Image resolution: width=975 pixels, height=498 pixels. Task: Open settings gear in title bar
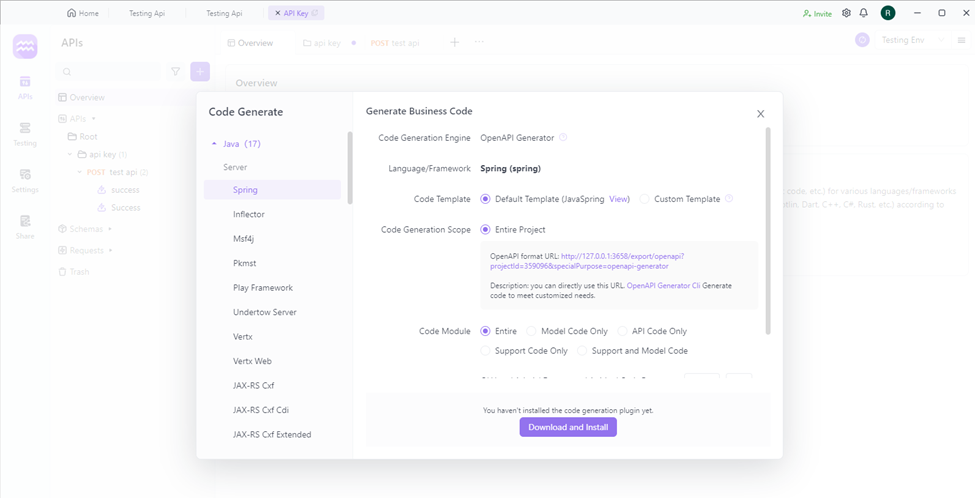click(846, 13)
